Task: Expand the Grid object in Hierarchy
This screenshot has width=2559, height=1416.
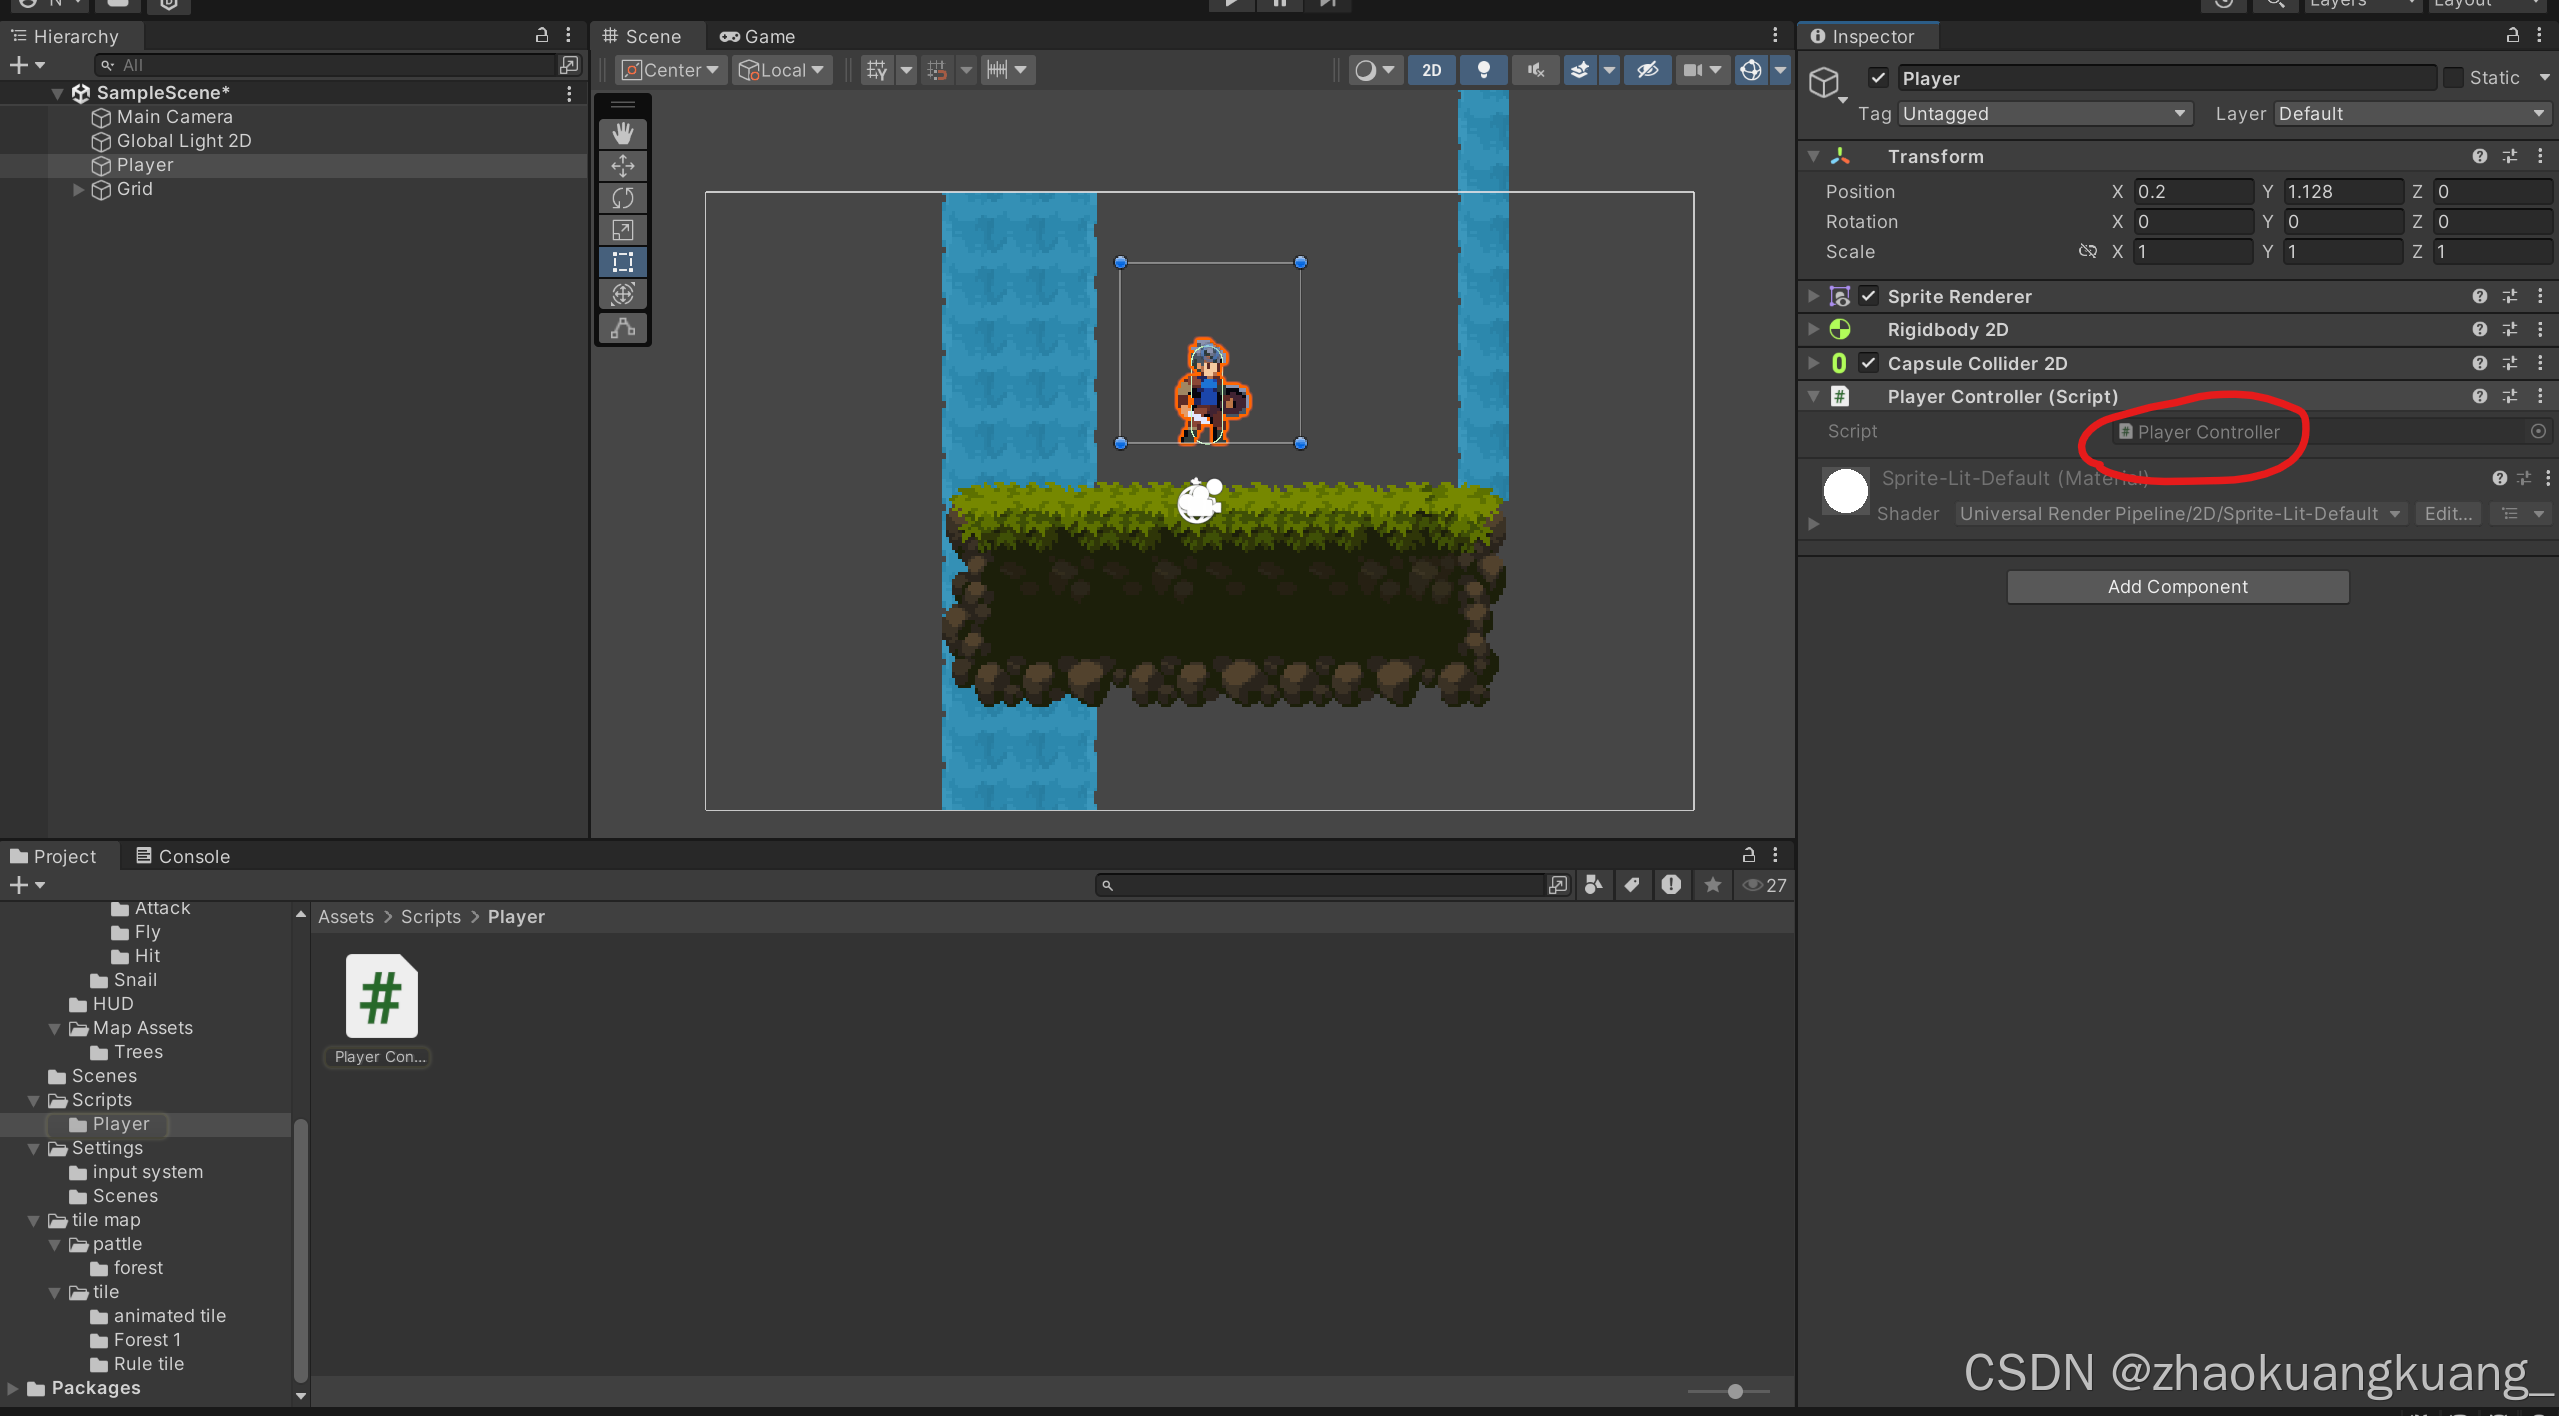Action: [x=78, y=189]
